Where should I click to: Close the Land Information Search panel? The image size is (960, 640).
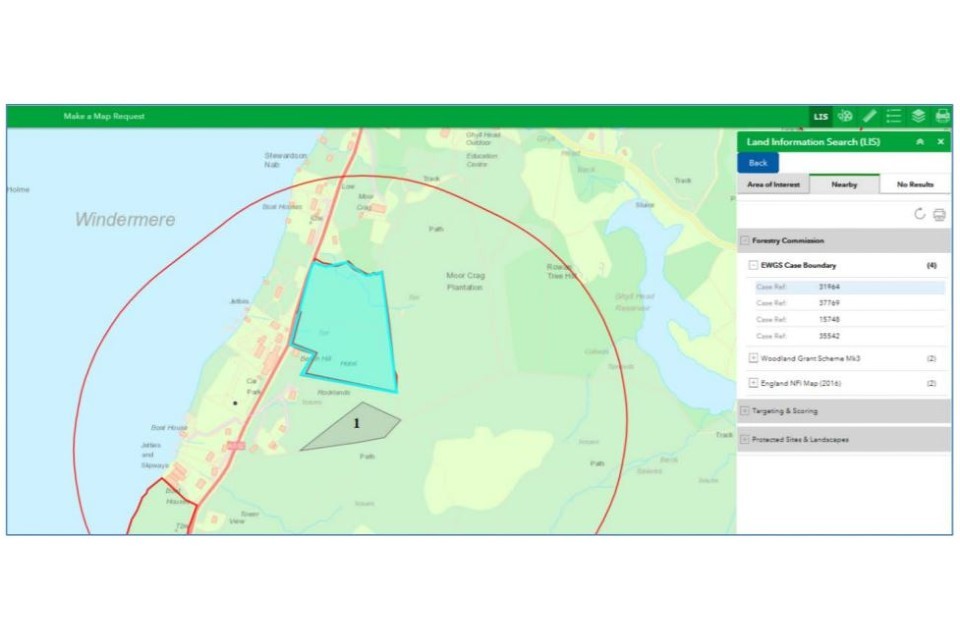(x=941, y=142)
